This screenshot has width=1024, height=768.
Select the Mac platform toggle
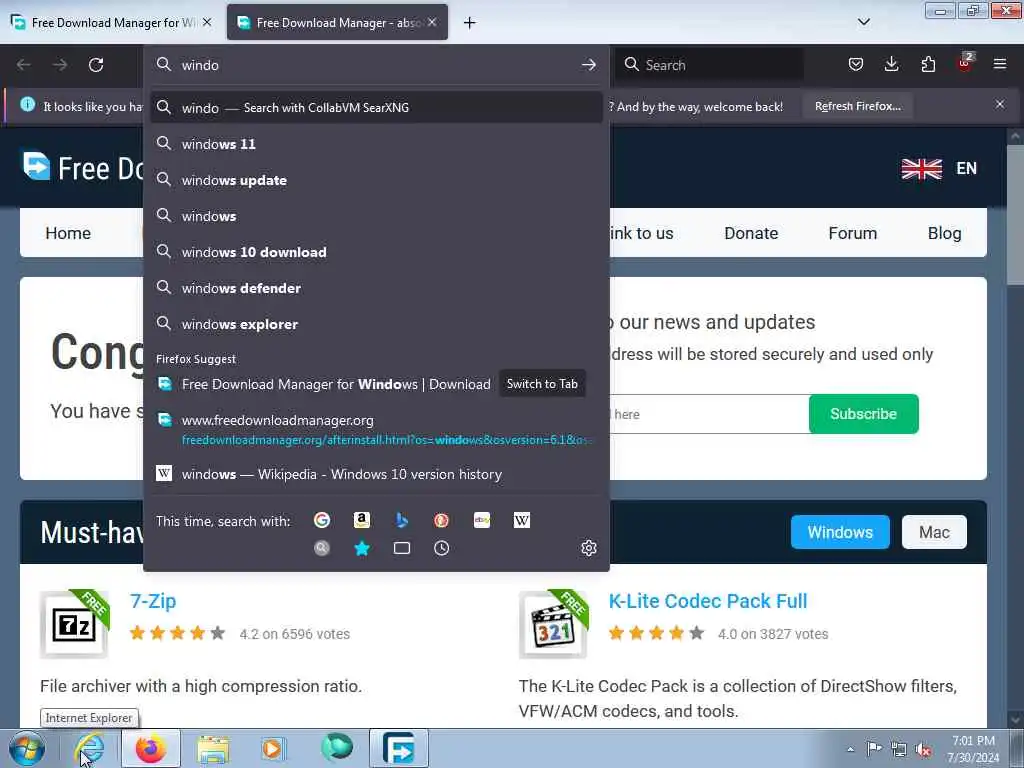pyautogui.click(x=934, y=532)
